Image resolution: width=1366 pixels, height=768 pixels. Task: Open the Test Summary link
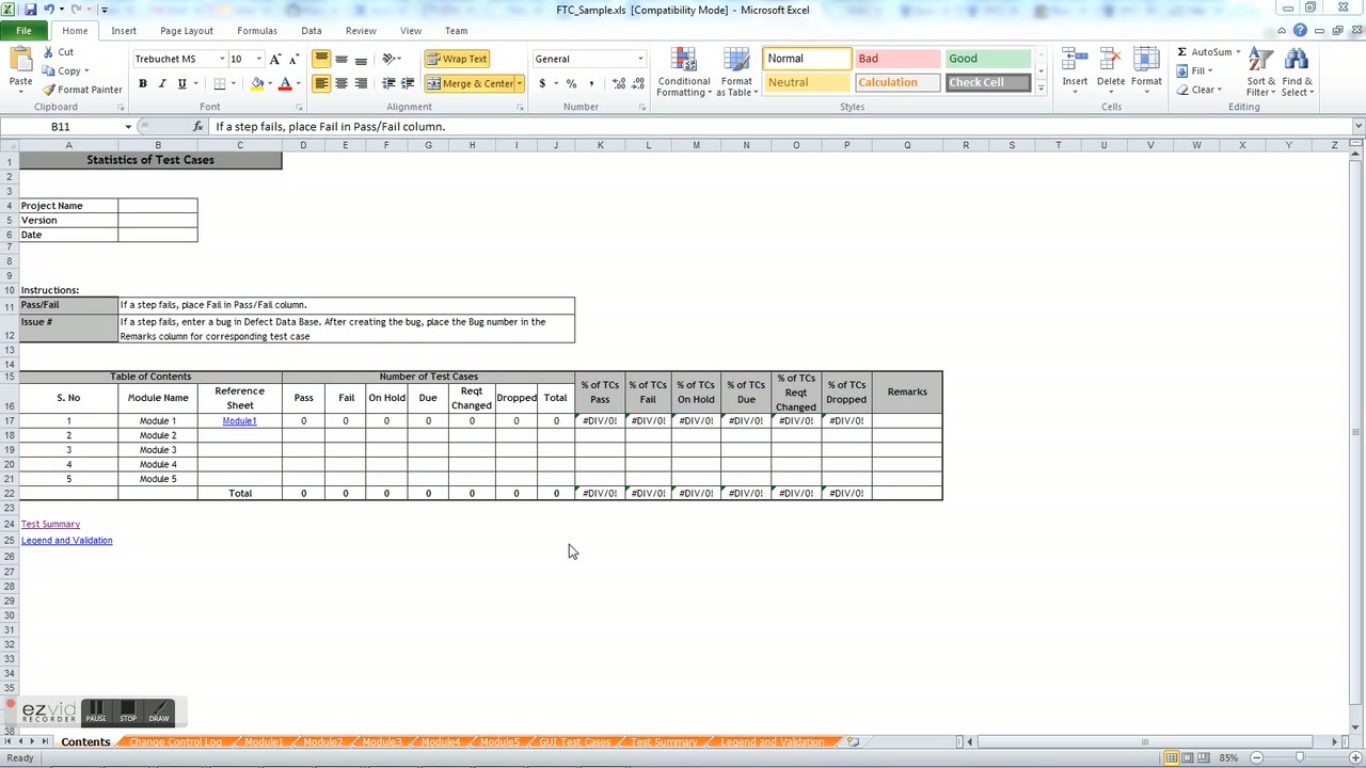(x=51, y=524)
